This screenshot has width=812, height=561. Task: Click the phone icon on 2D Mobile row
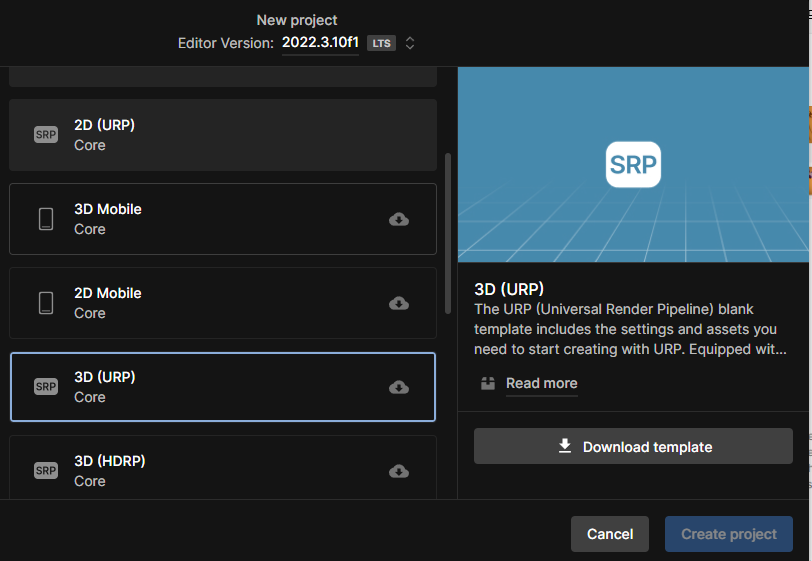[x=46, y=303]
